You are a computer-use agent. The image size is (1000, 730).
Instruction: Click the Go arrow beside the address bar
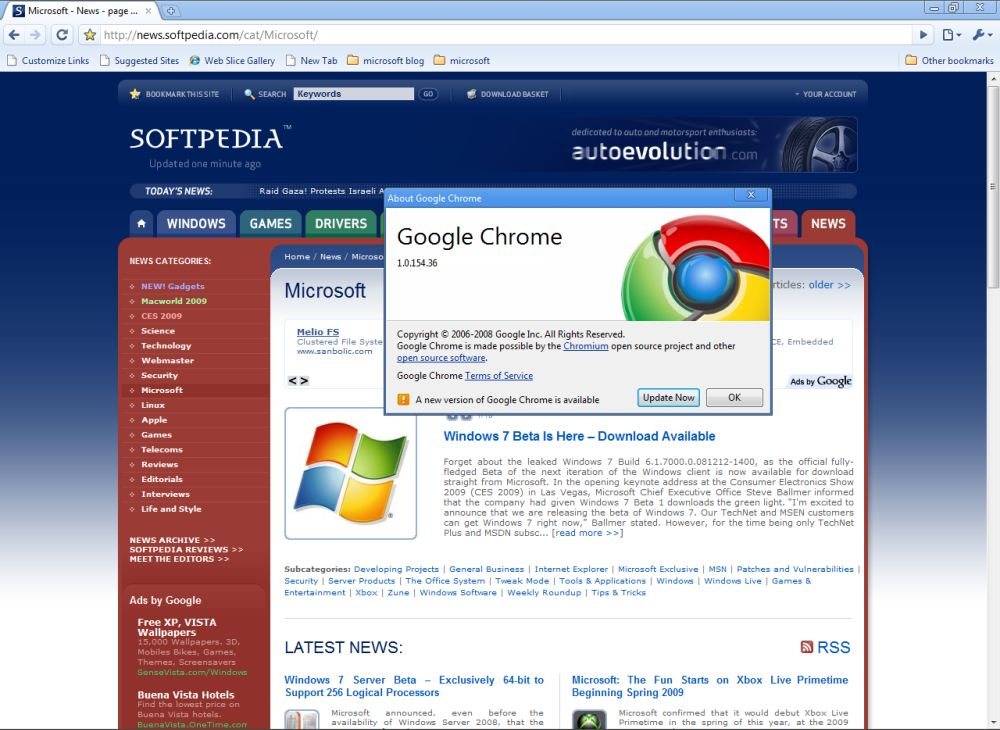click(x=925, y=35)
